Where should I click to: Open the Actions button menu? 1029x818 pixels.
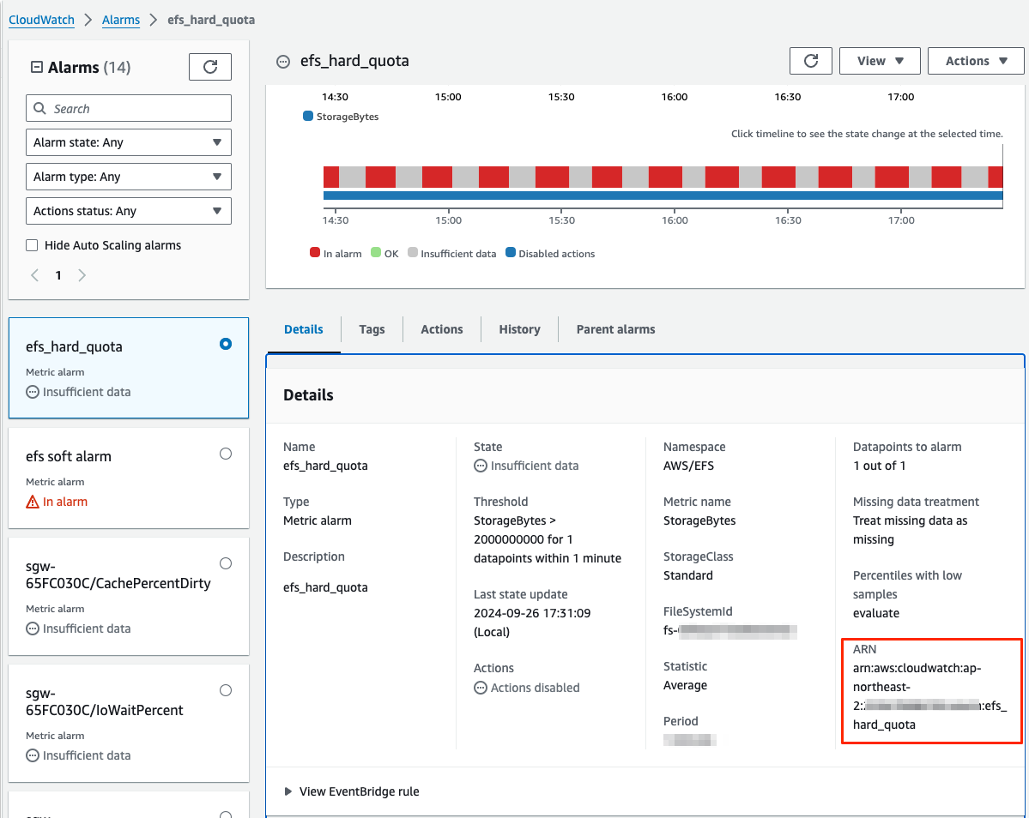[x=975, y=60]
